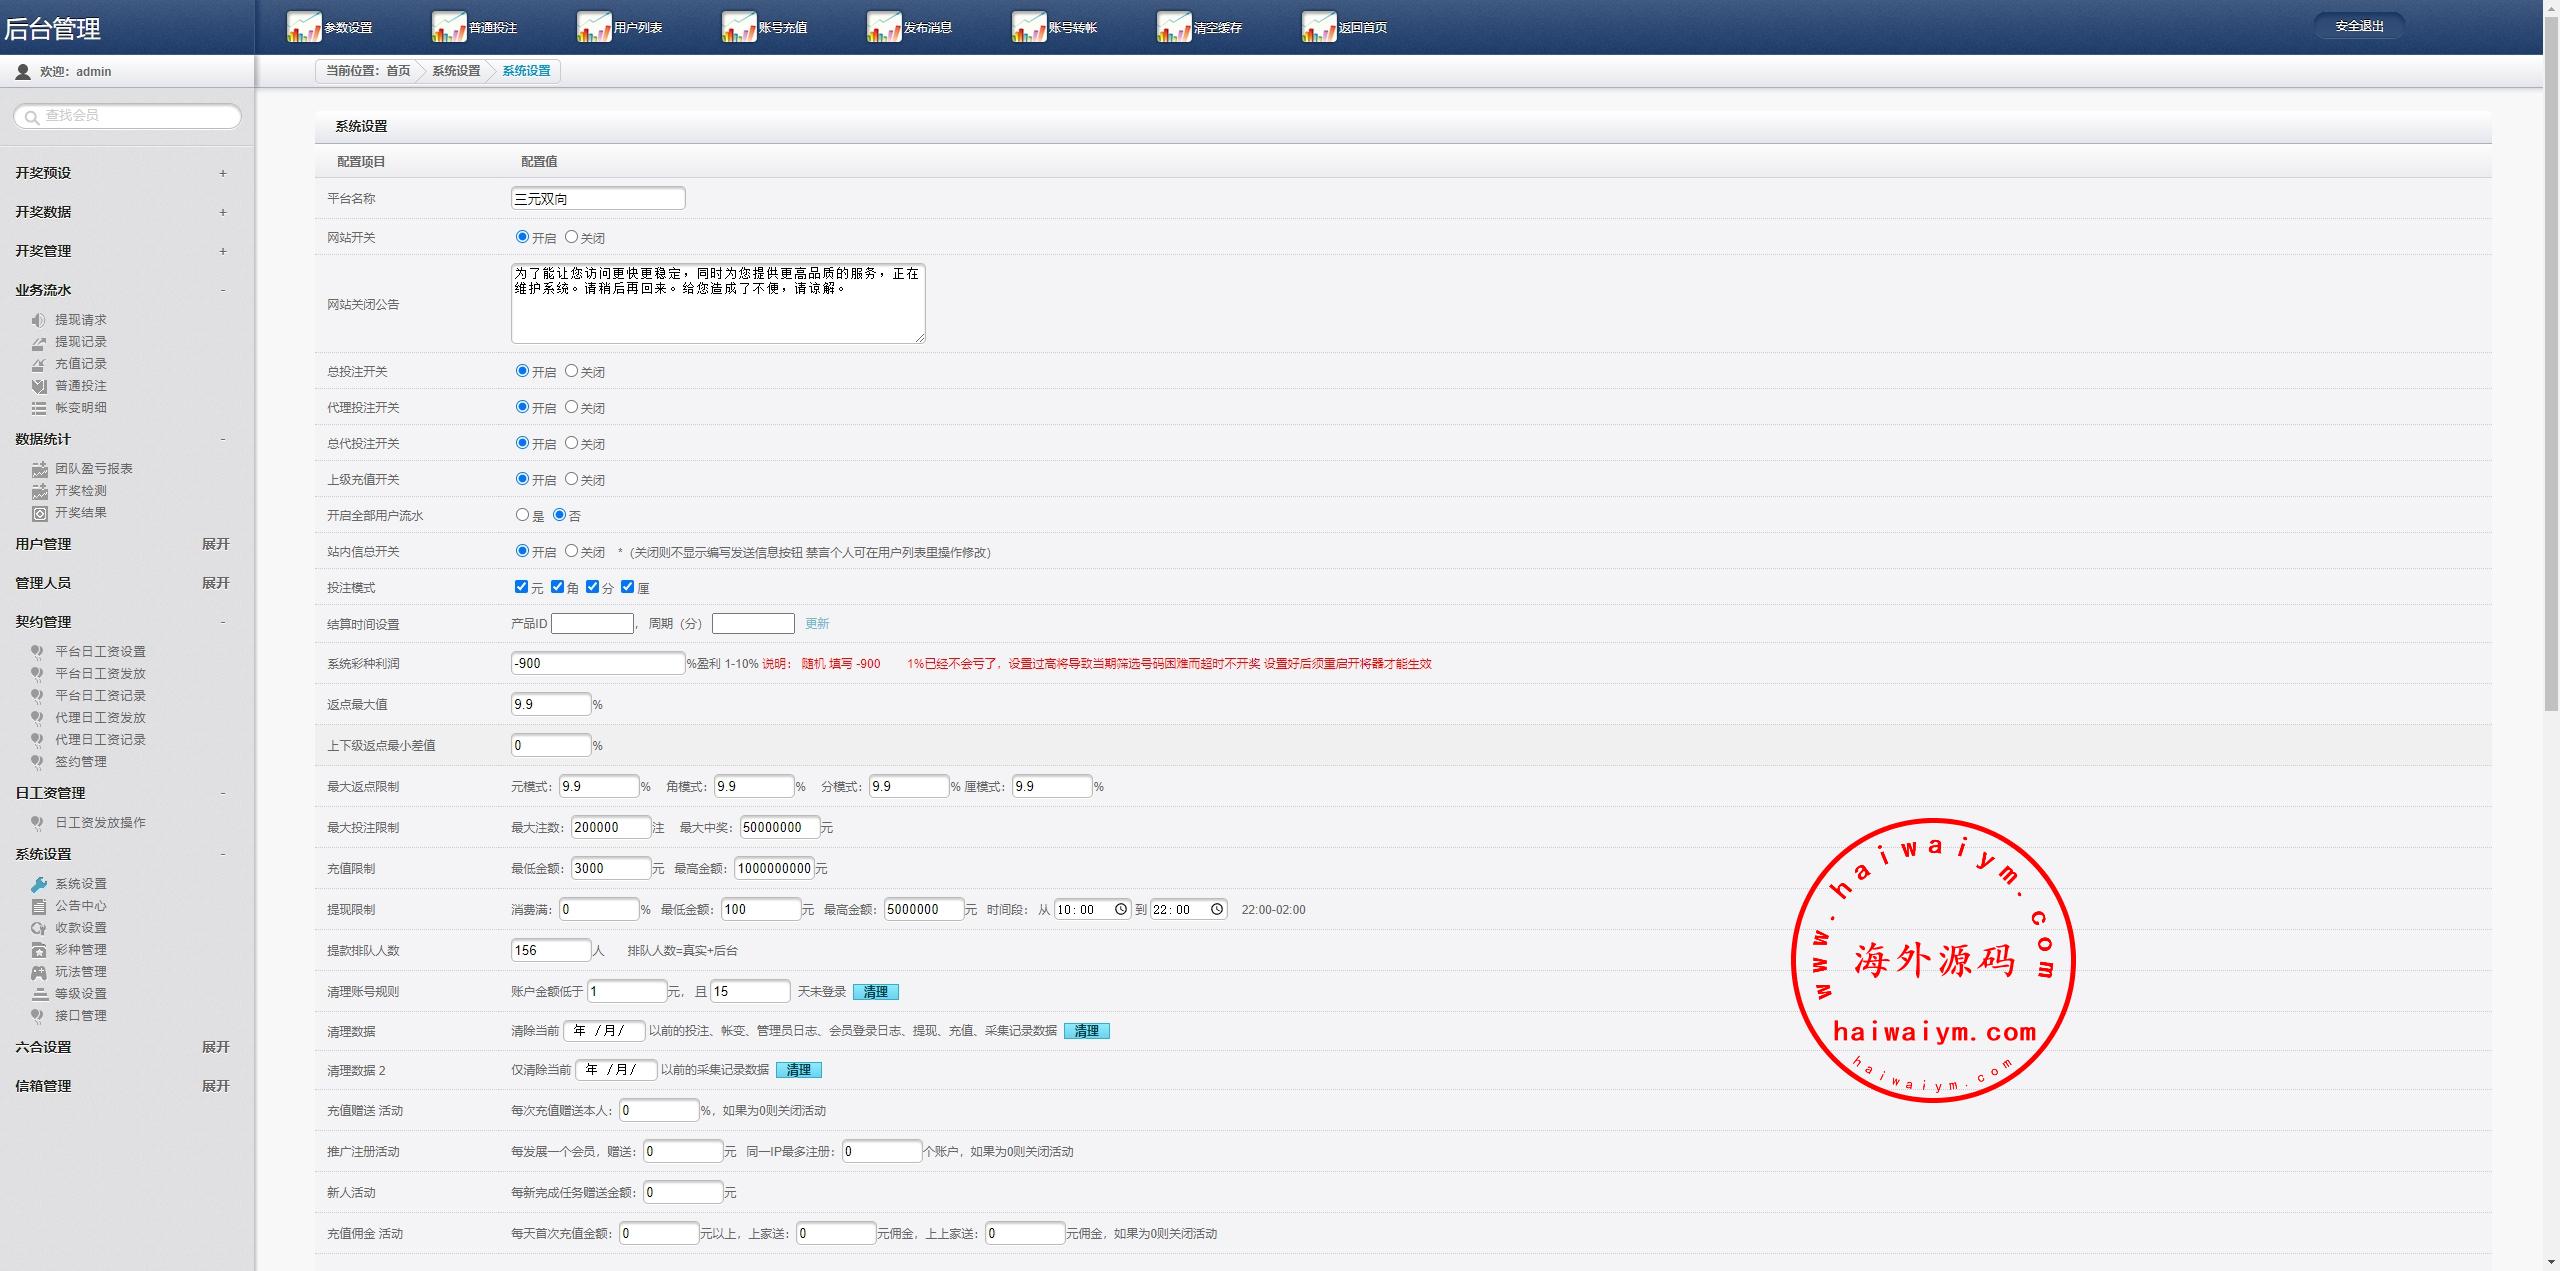Image resolution: width=2560 pixels, height=1271 pixels.
Task: Open 发布消息 in the top menu
Action: 926,28
